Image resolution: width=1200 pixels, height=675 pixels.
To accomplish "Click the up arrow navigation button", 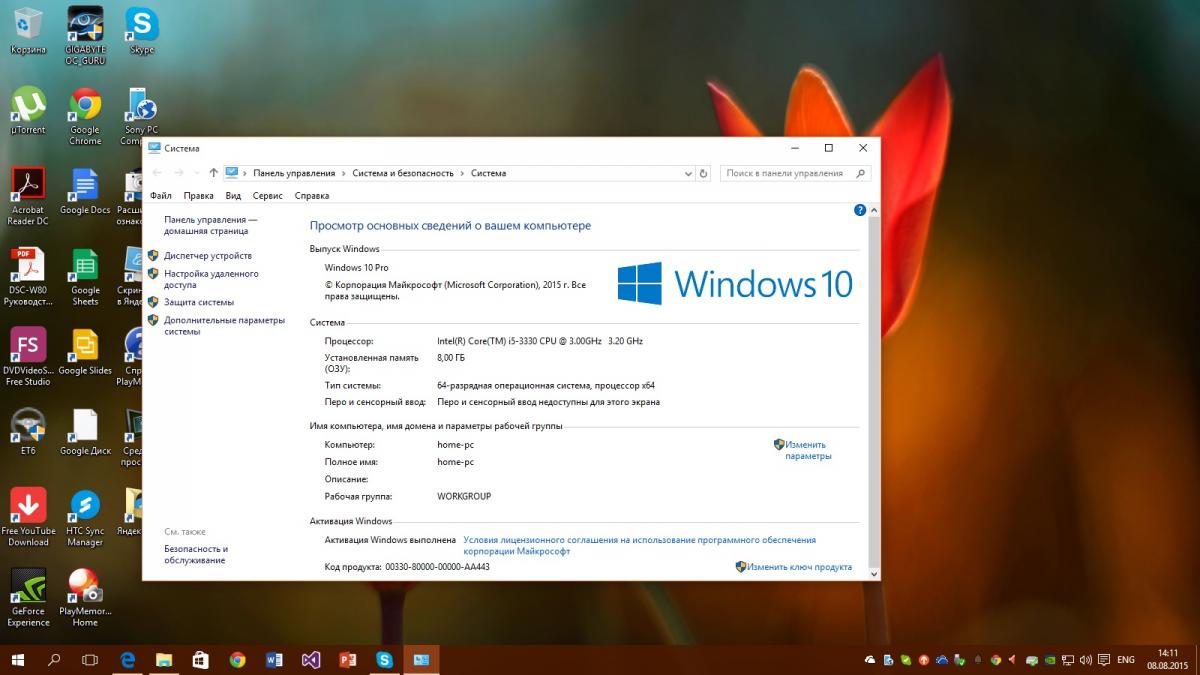I will click(x=213, y=173).
